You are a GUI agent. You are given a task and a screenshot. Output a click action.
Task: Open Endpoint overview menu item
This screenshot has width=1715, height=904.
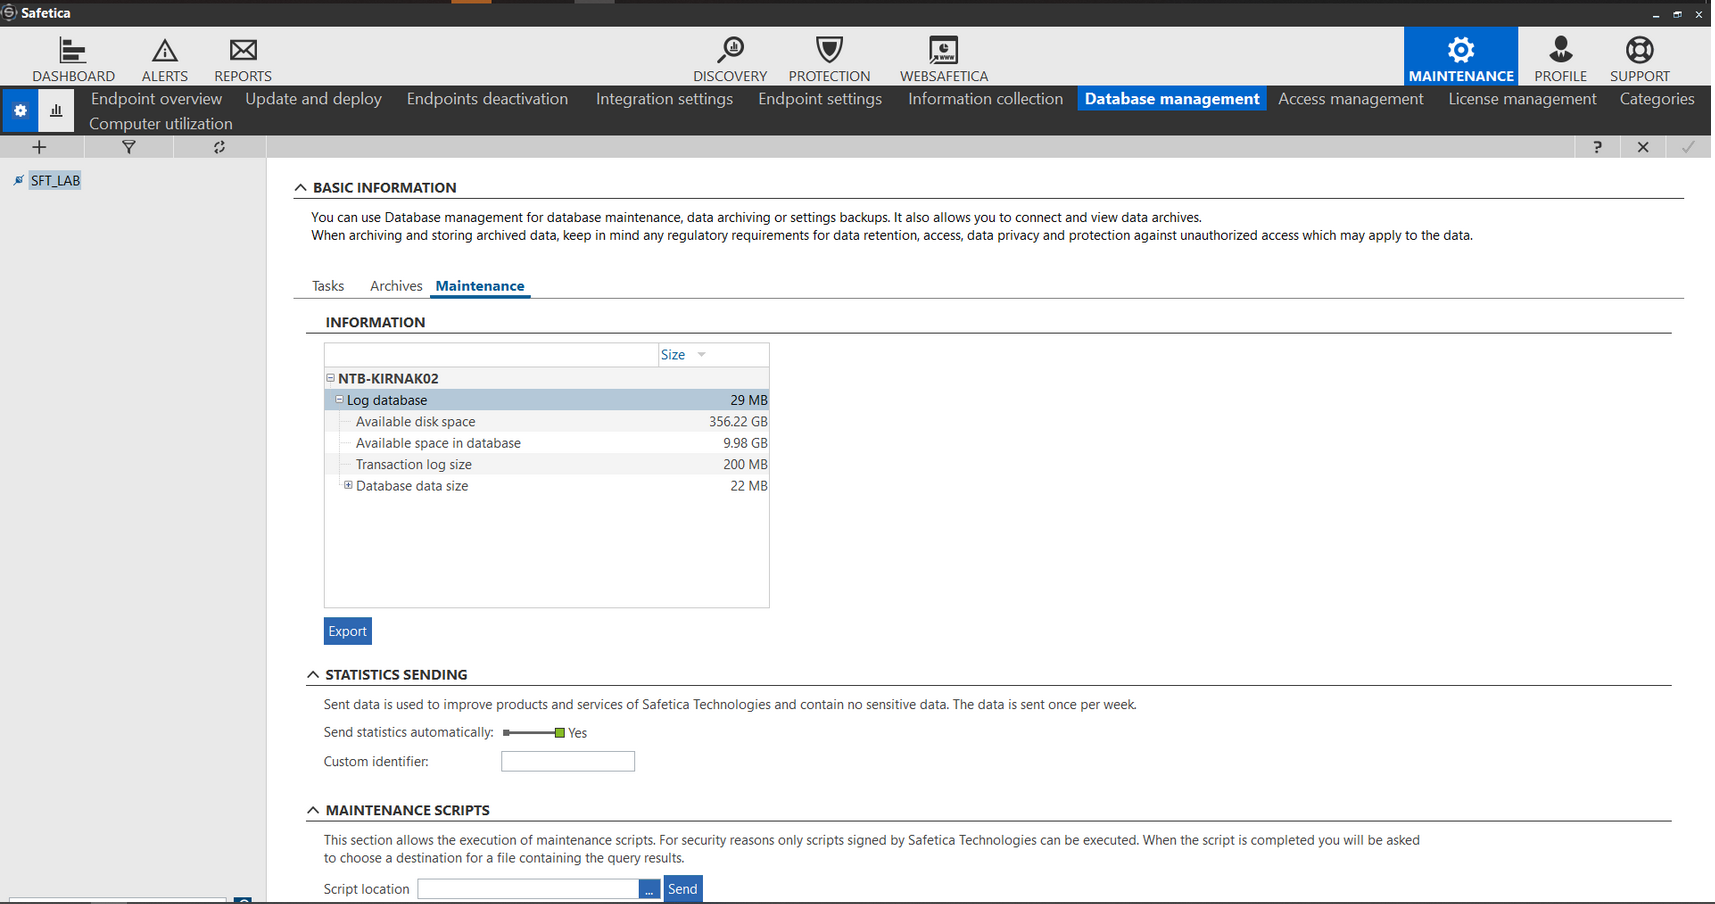pyautogui.click(x=156, y=99)
